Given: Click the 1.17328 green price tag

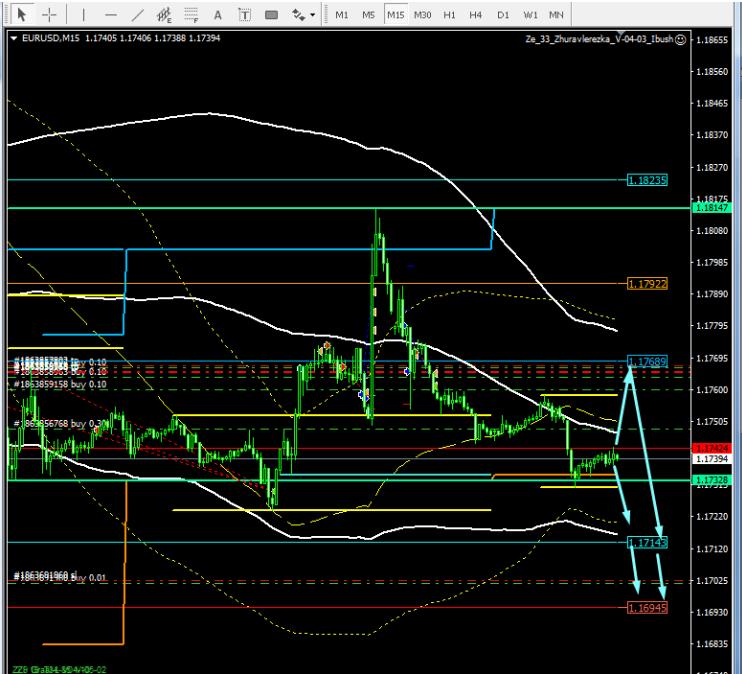Looking at the screenshot, I should [712, 480].
